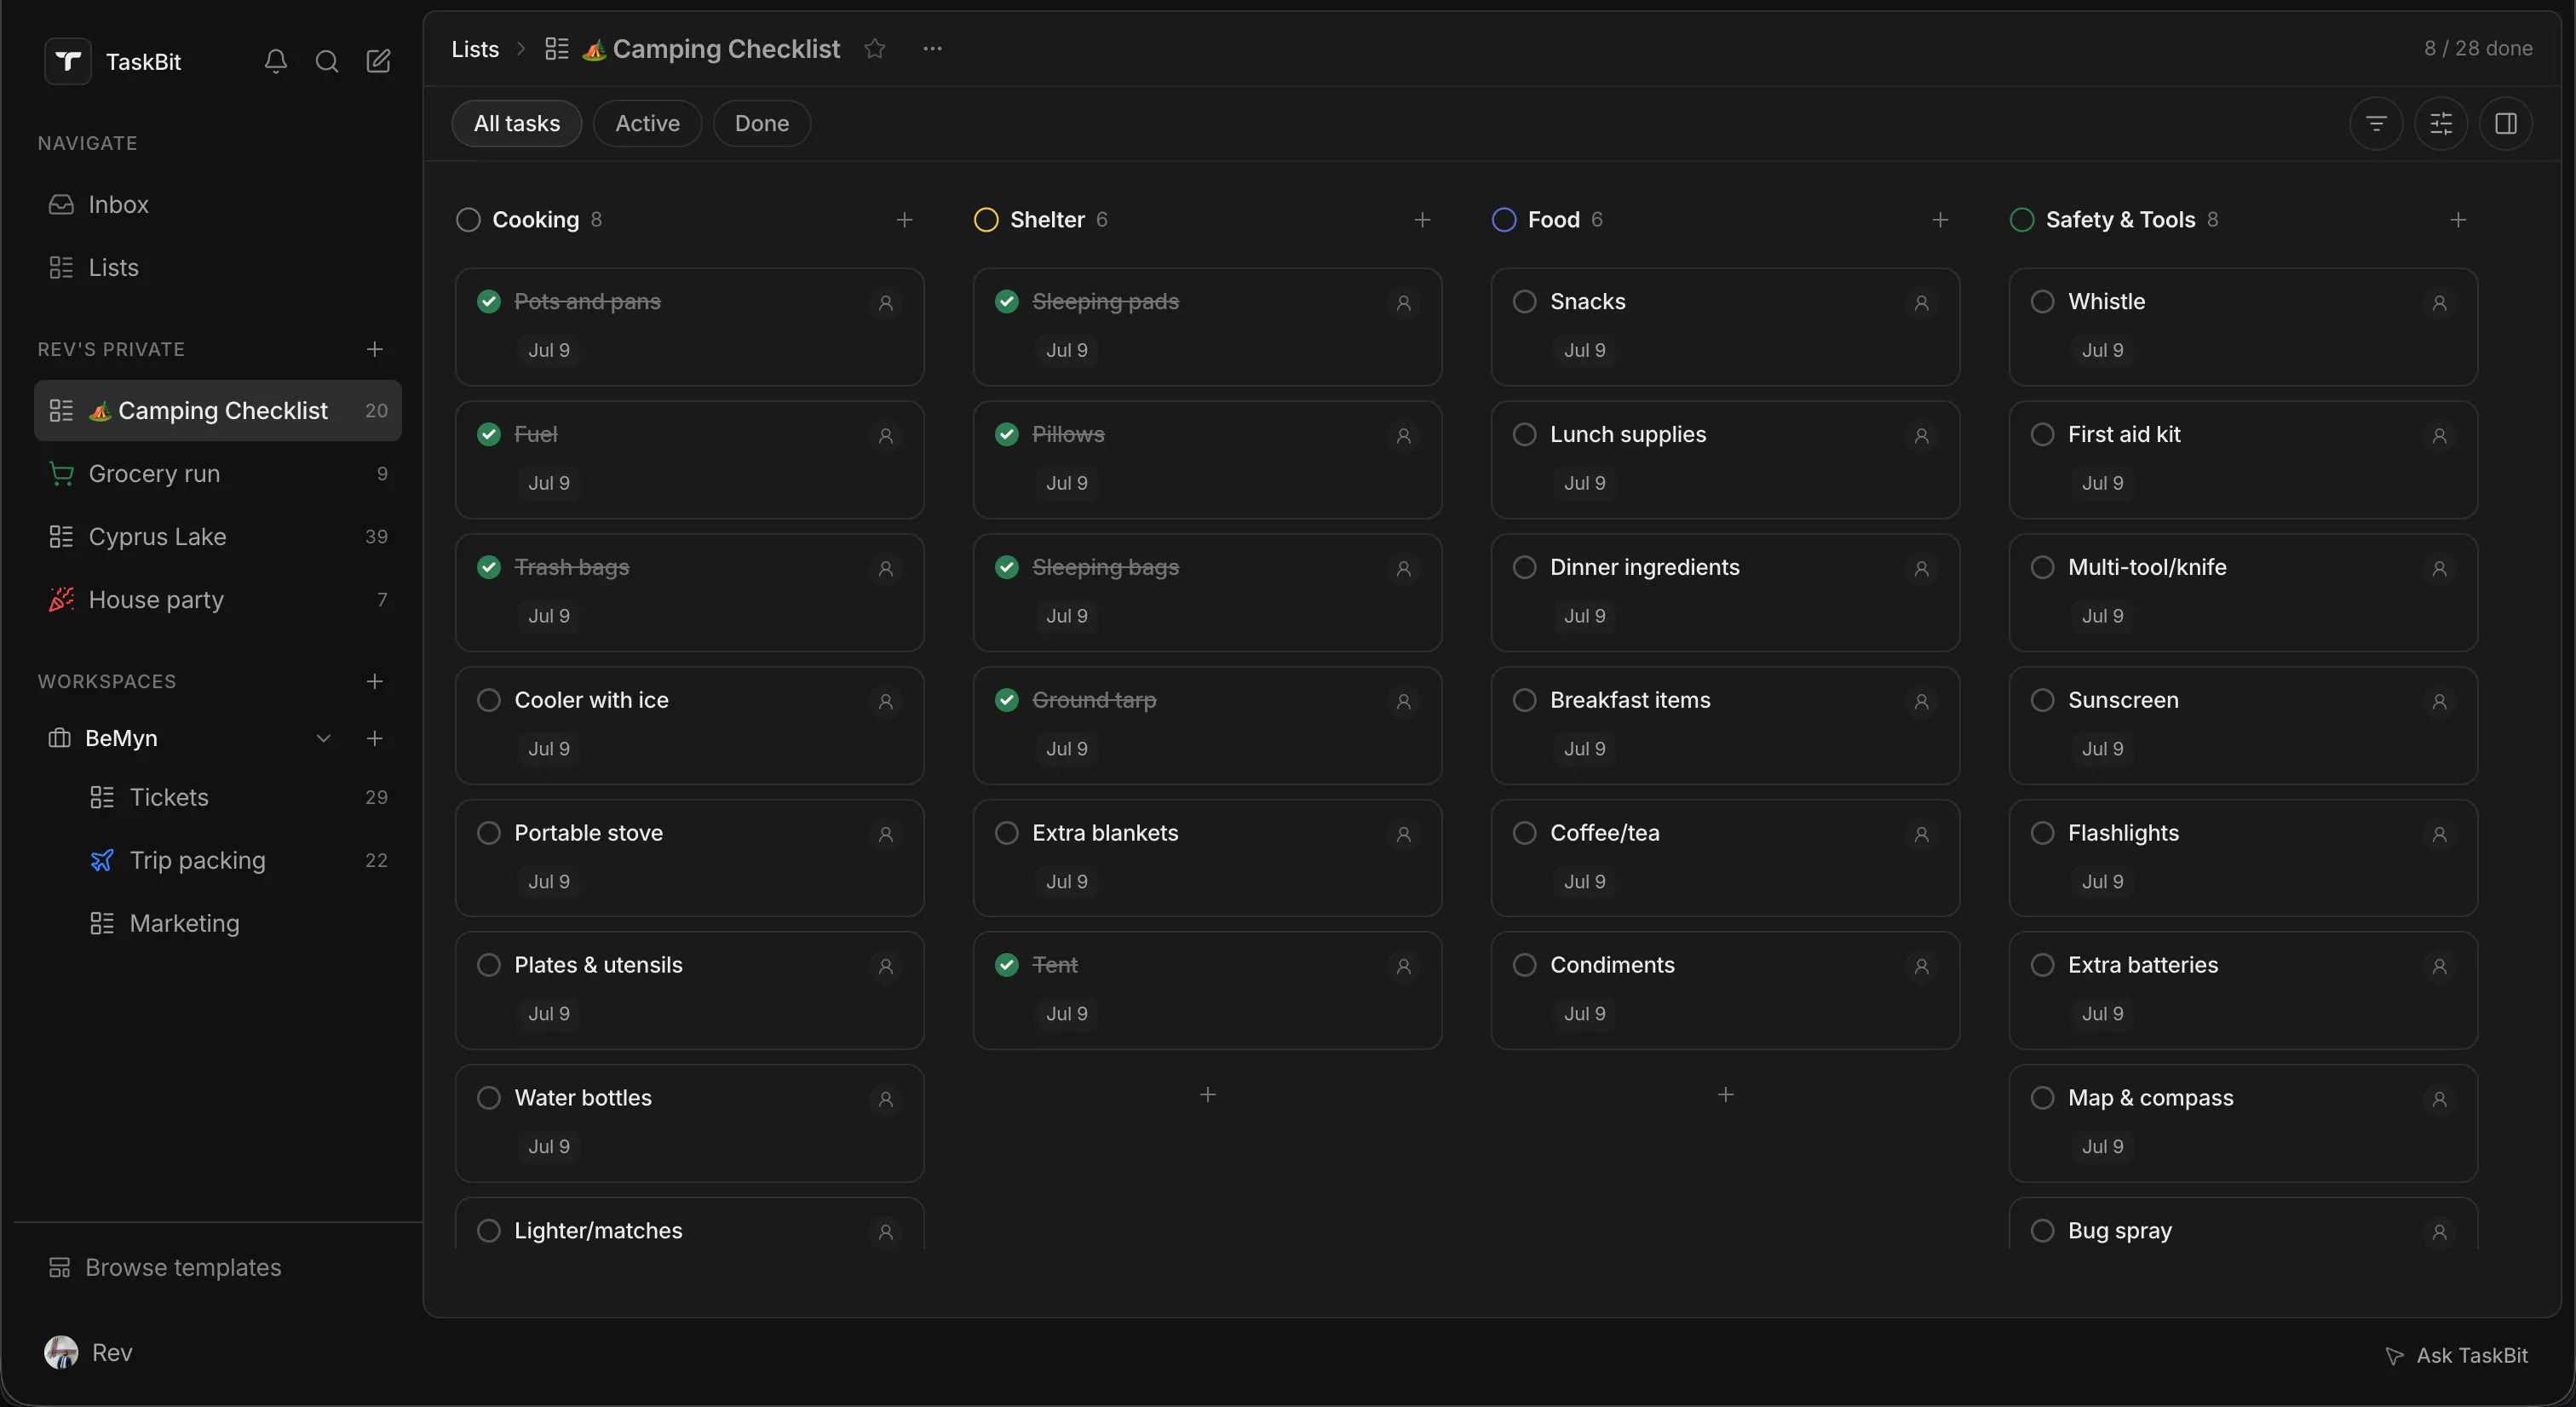Assign a person to First aid kit
Screen dimensions: 2576x1407
(x=2439, y=435)
